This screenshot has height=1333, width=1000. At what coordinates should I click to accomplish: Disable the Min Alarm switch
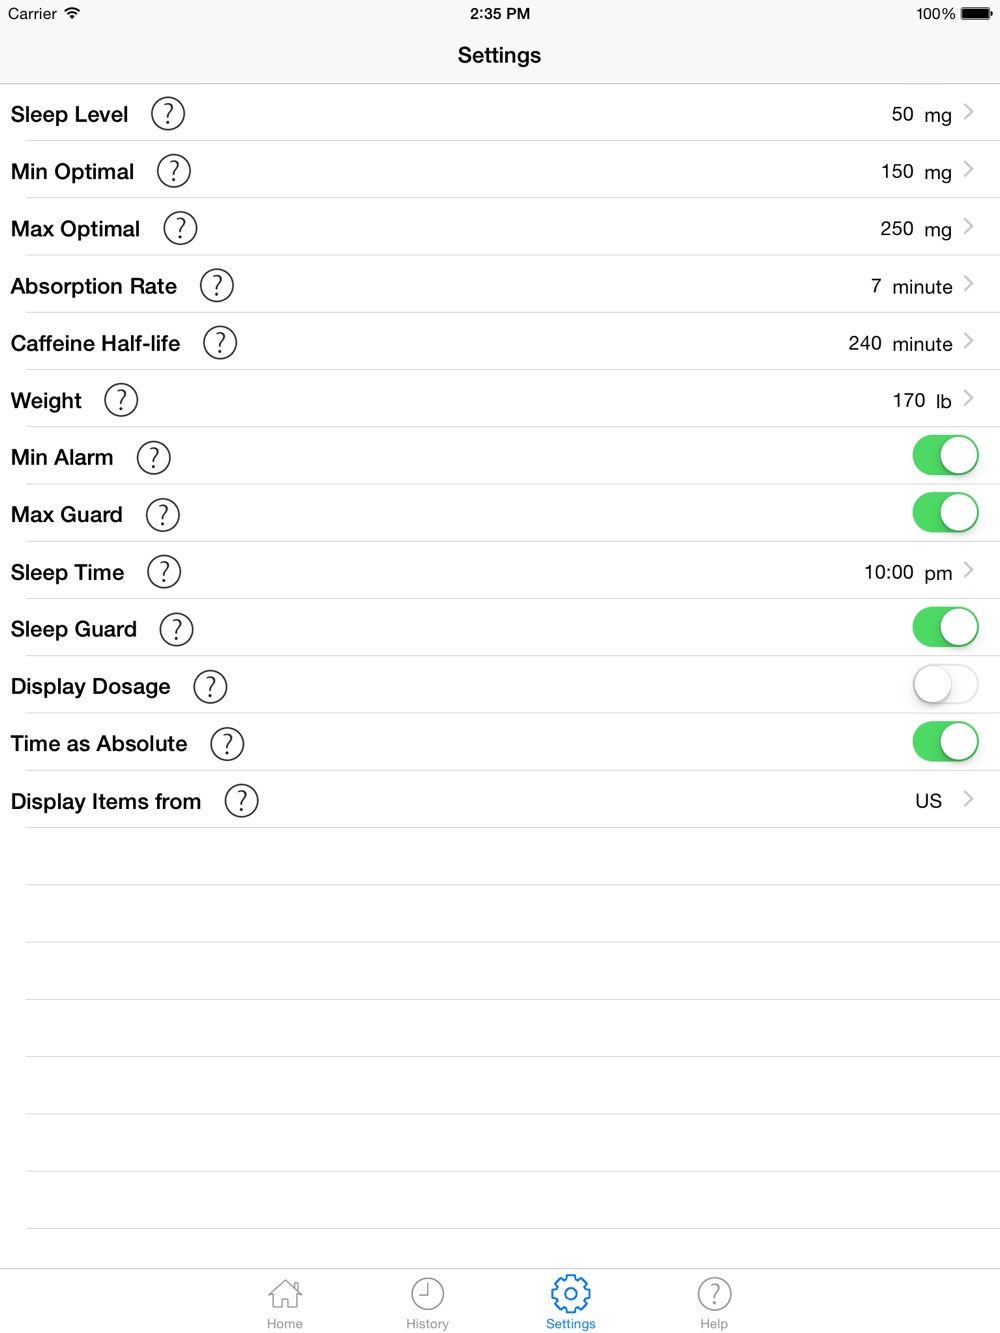(945, 456)
